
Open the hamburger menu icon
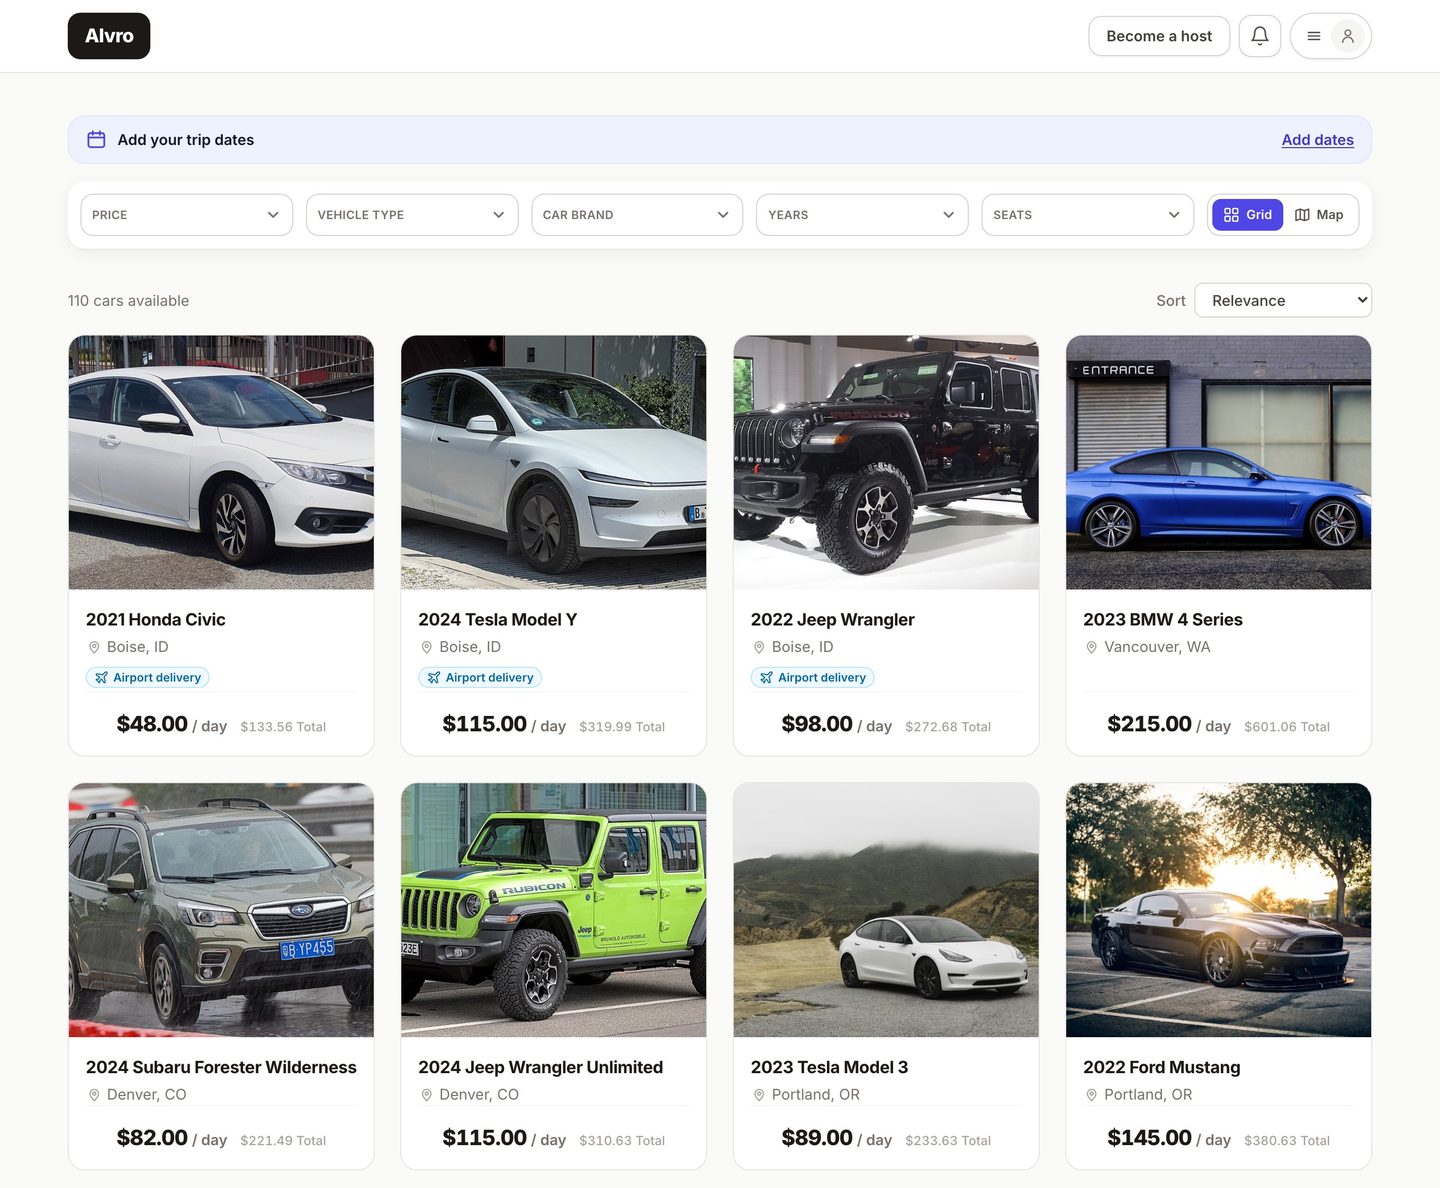click(x=1314, y=36)
